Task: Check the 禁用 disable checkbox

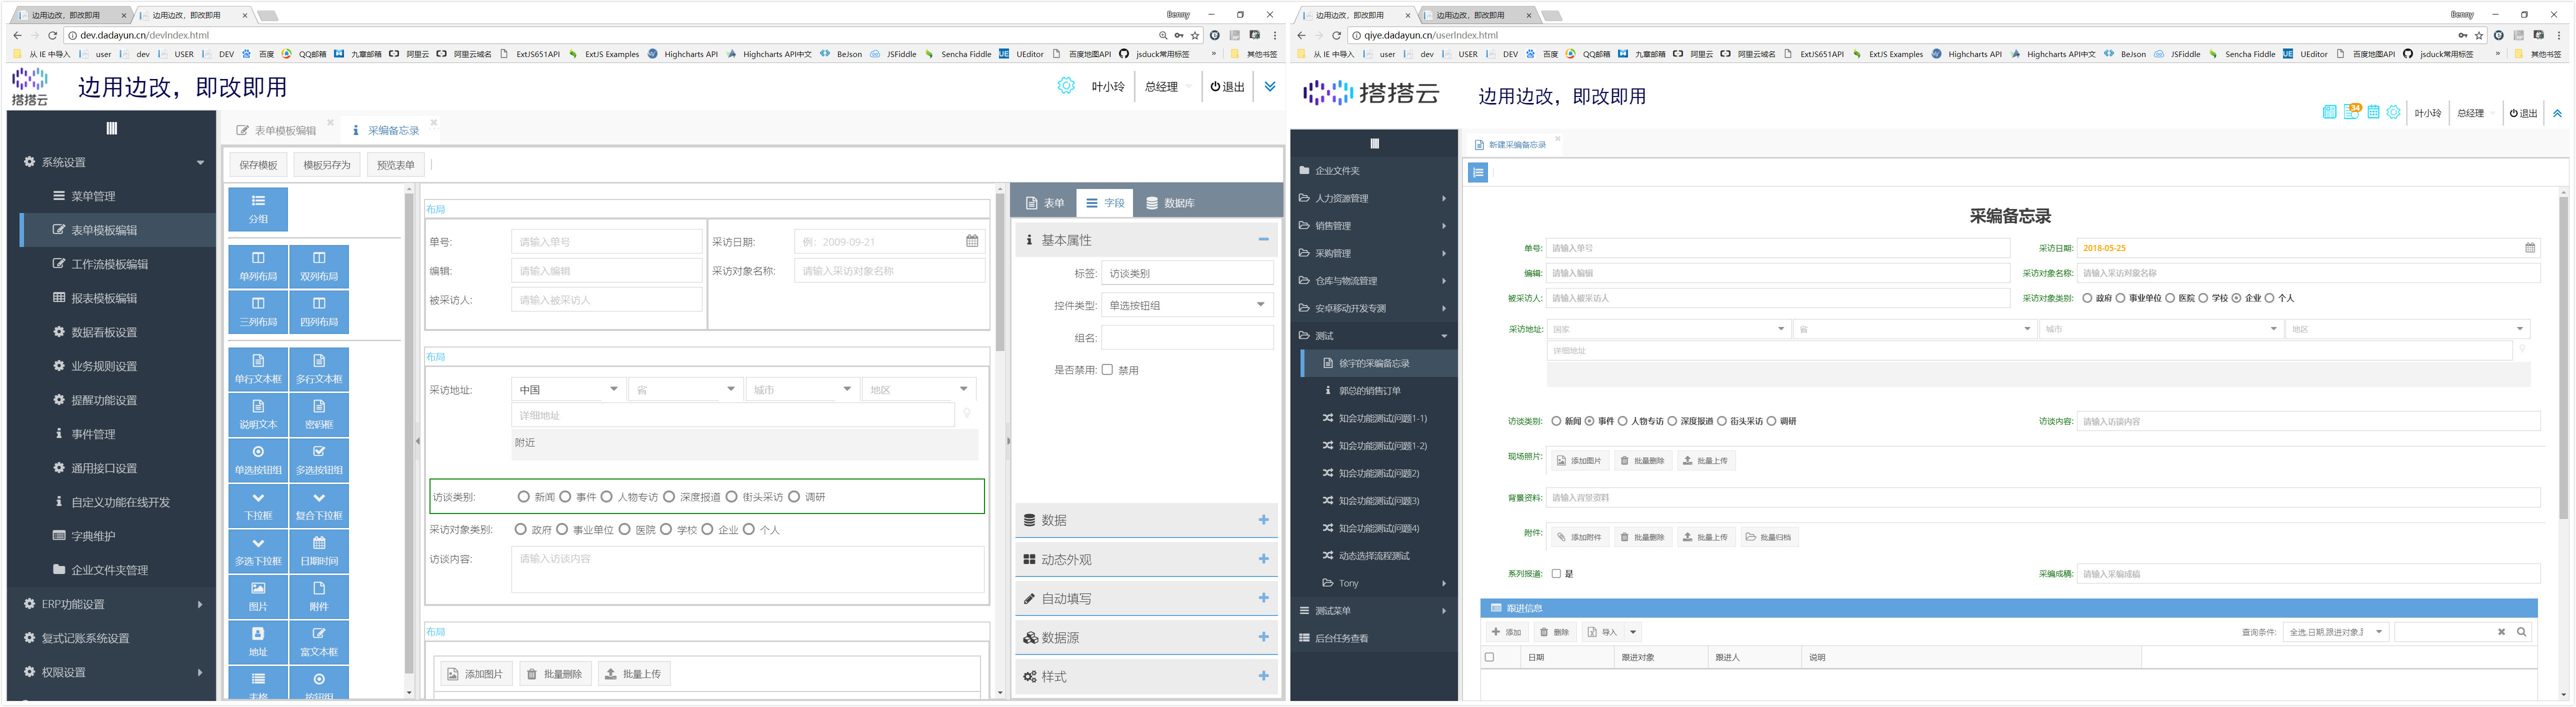Action: tap(1107, 370)
